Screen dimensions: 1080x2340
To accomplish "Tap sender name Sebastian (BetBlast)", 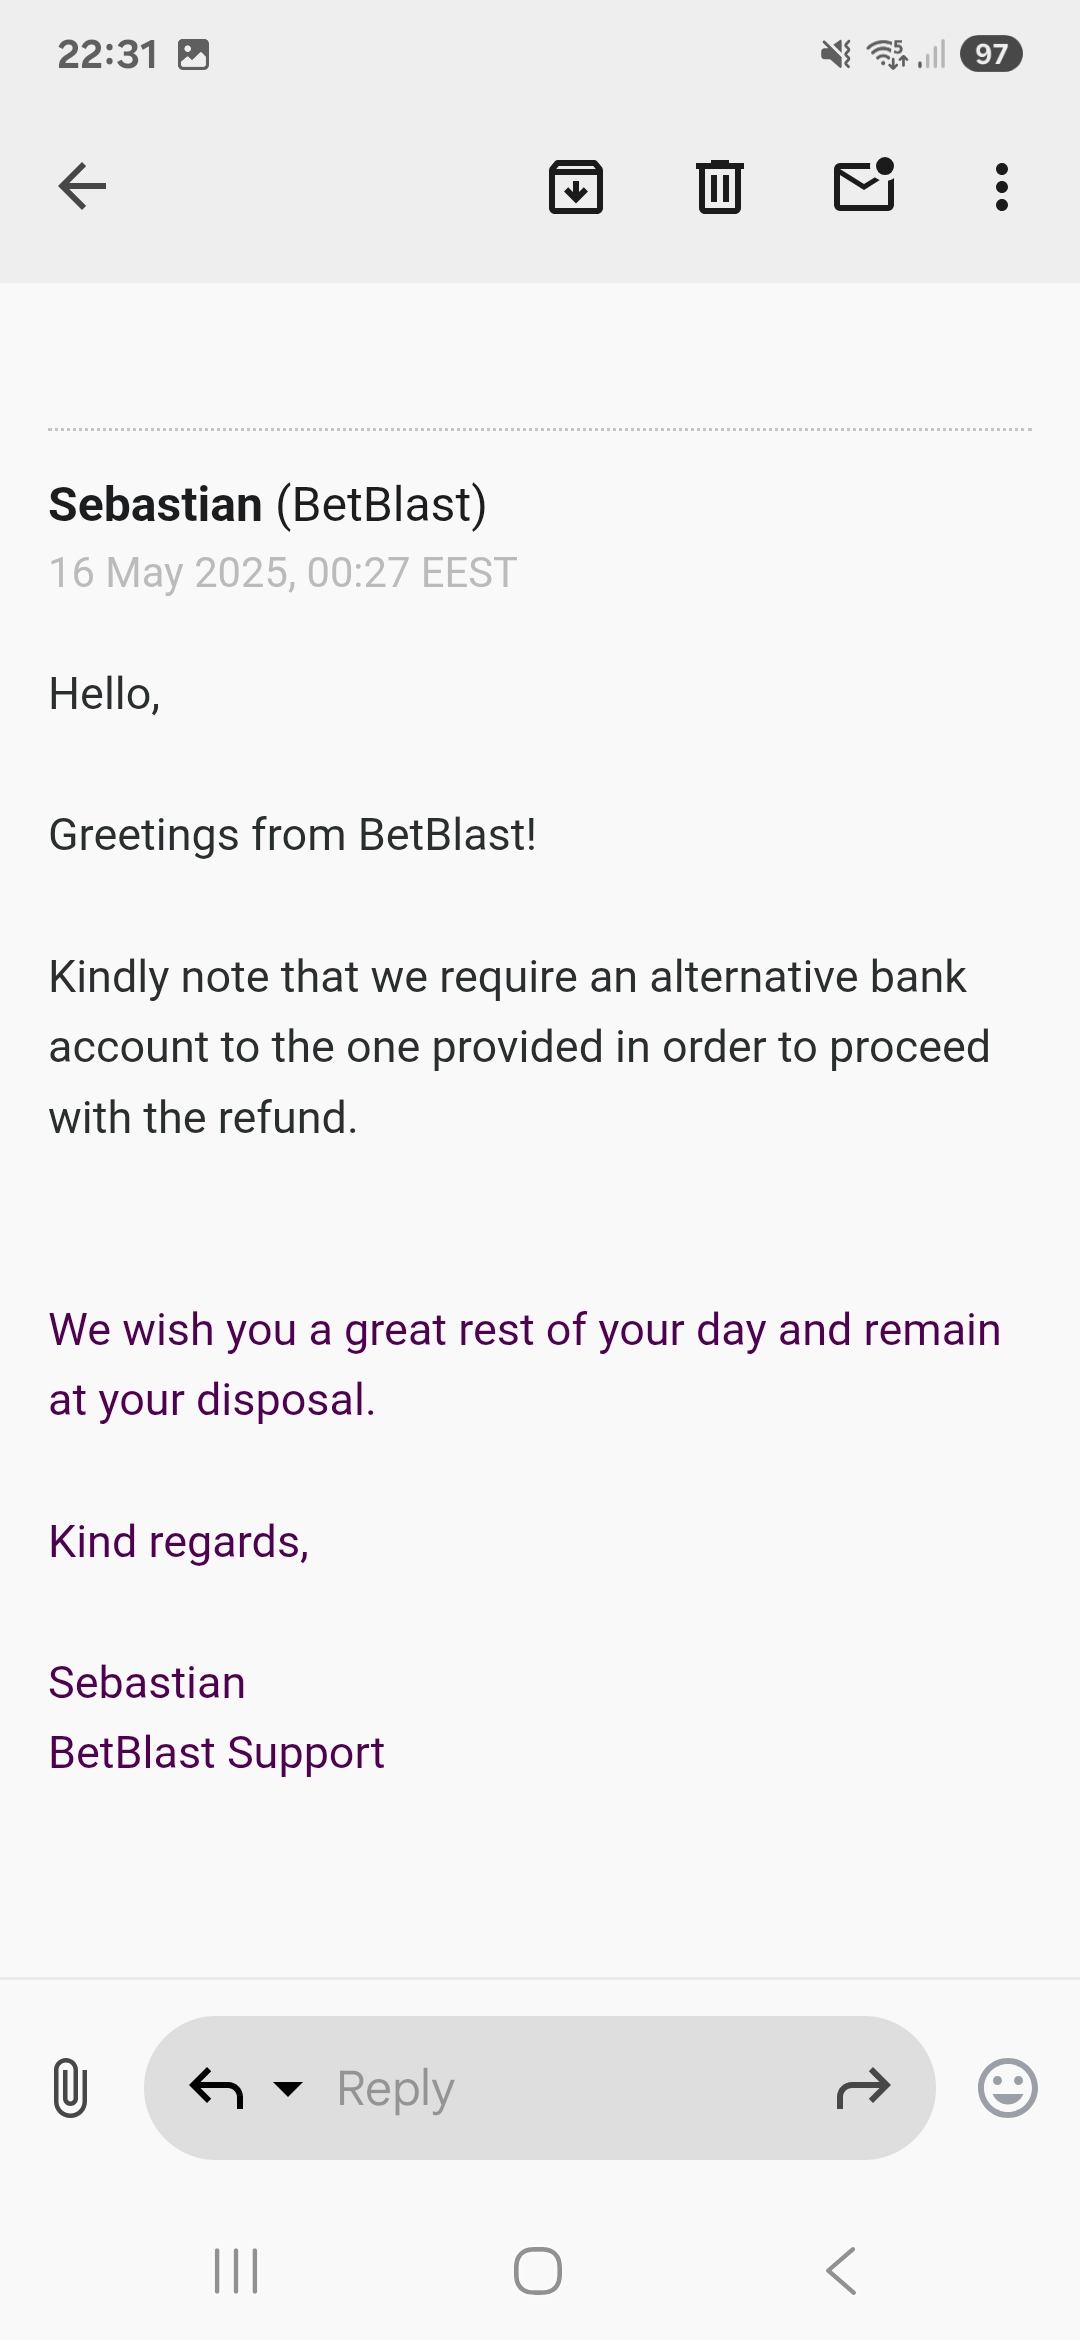I will click(x=267, y=505).
